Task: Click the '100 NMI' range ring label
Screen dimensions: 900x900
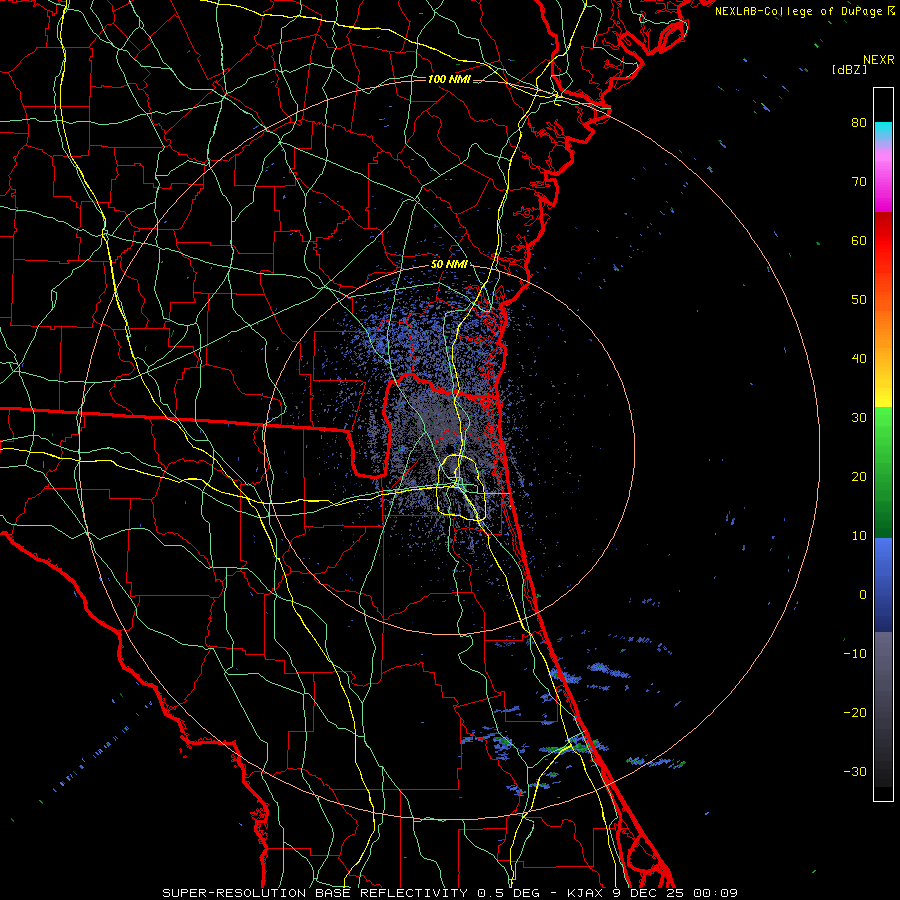Action: pyautogui.click(x=449, y=79)
